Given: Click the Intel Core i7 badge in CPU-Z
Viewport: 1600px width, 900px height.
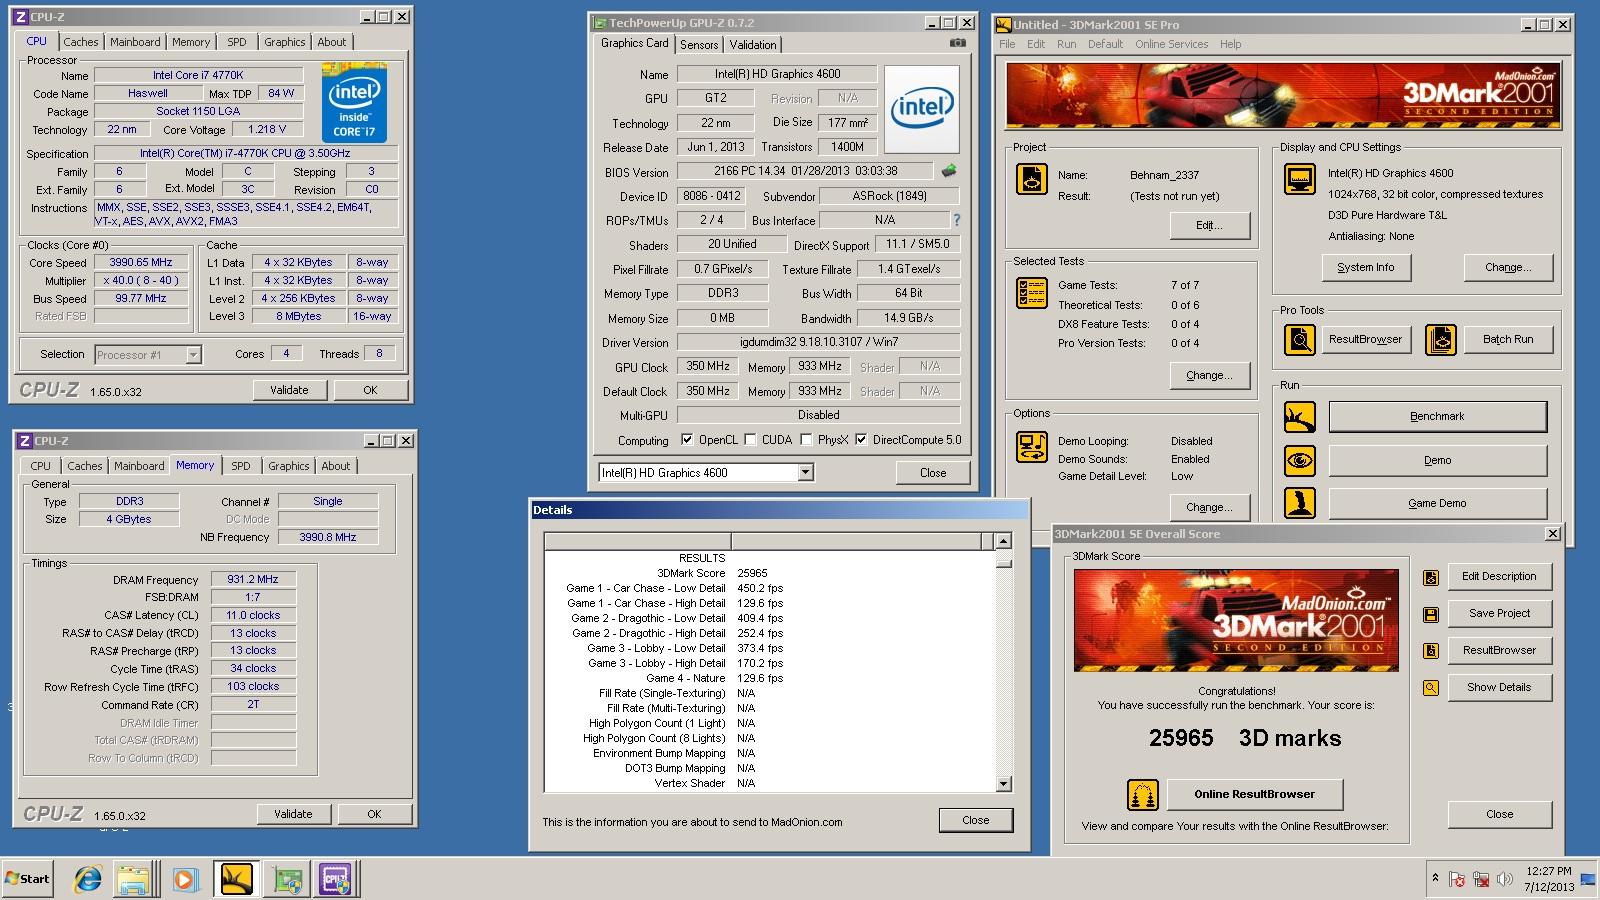Looking at the screenshot, I should pos(354,103).
